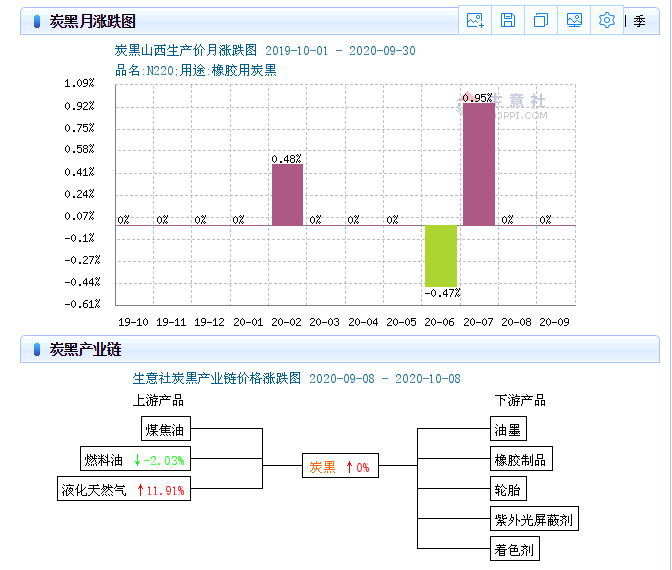Open the 轮胎 downstream product link
The height and width of the screenshot is (570, 672).
tap(507, 490)
